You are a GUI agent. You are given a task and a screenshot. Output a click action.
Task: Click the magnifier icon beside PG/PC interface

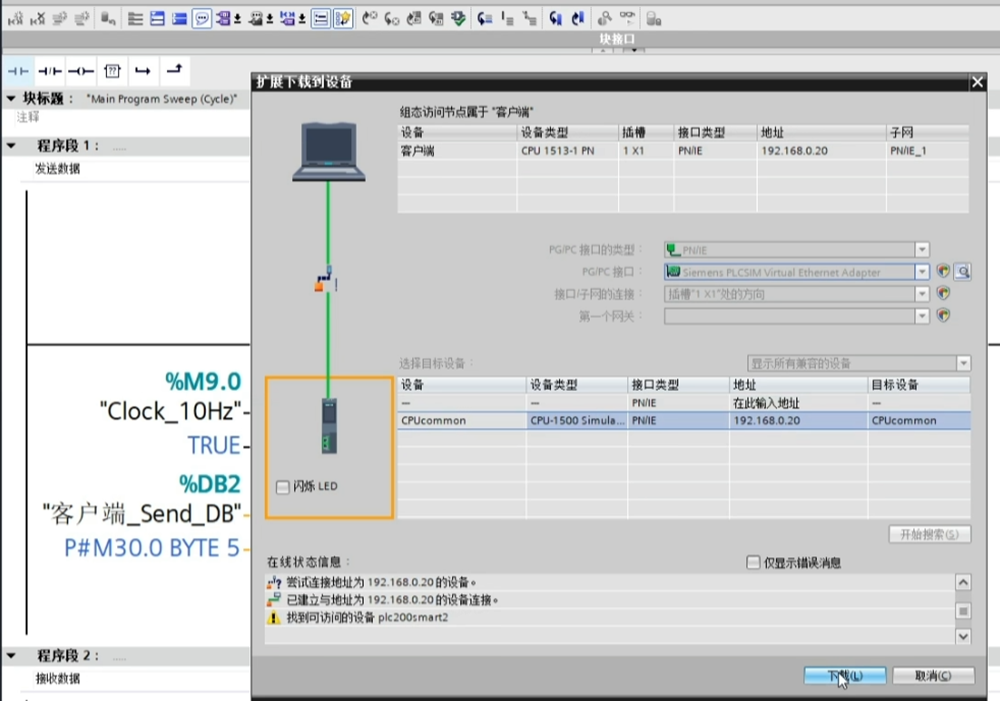click(x=962, y=272)
